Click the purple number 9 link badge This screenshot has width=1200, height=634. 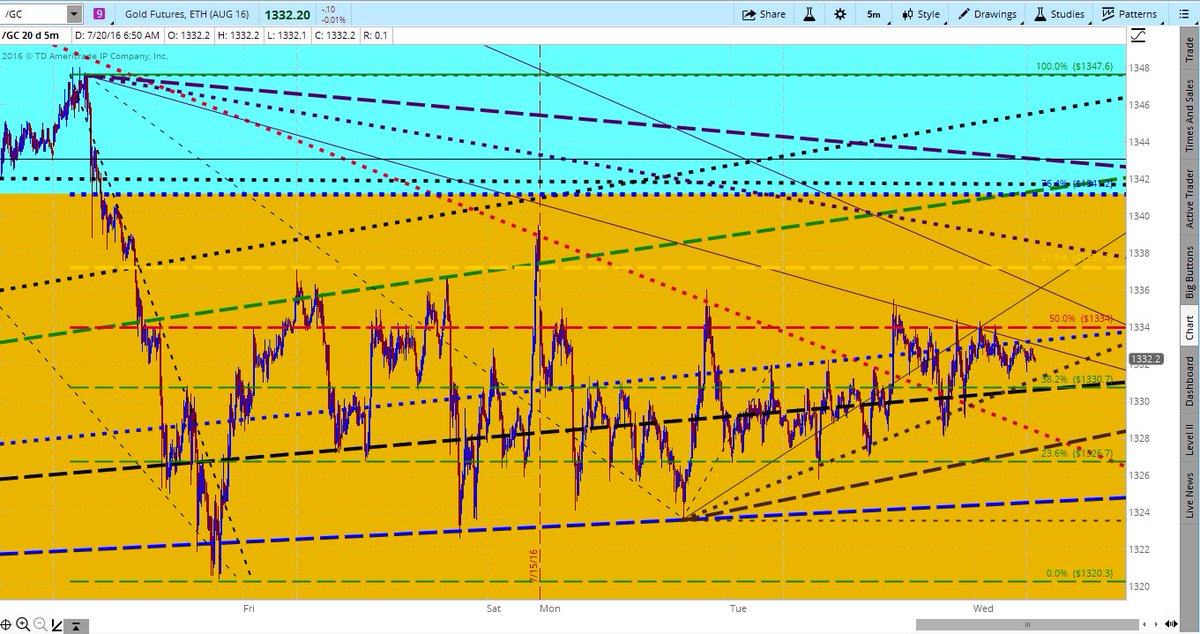100,14
